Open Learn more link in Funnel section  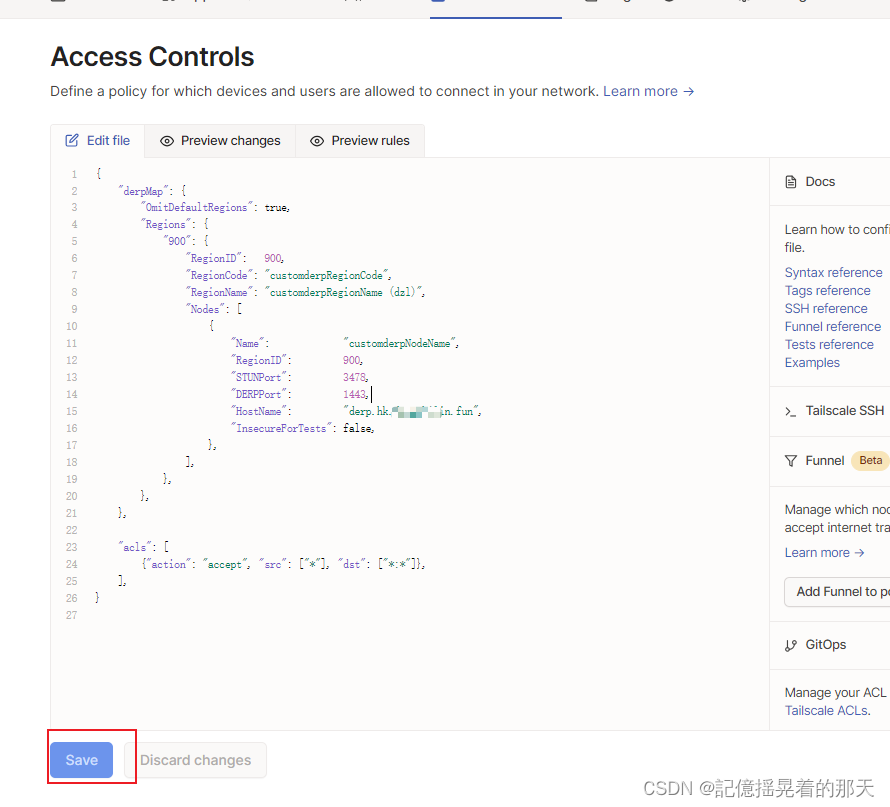coord(824,553)
